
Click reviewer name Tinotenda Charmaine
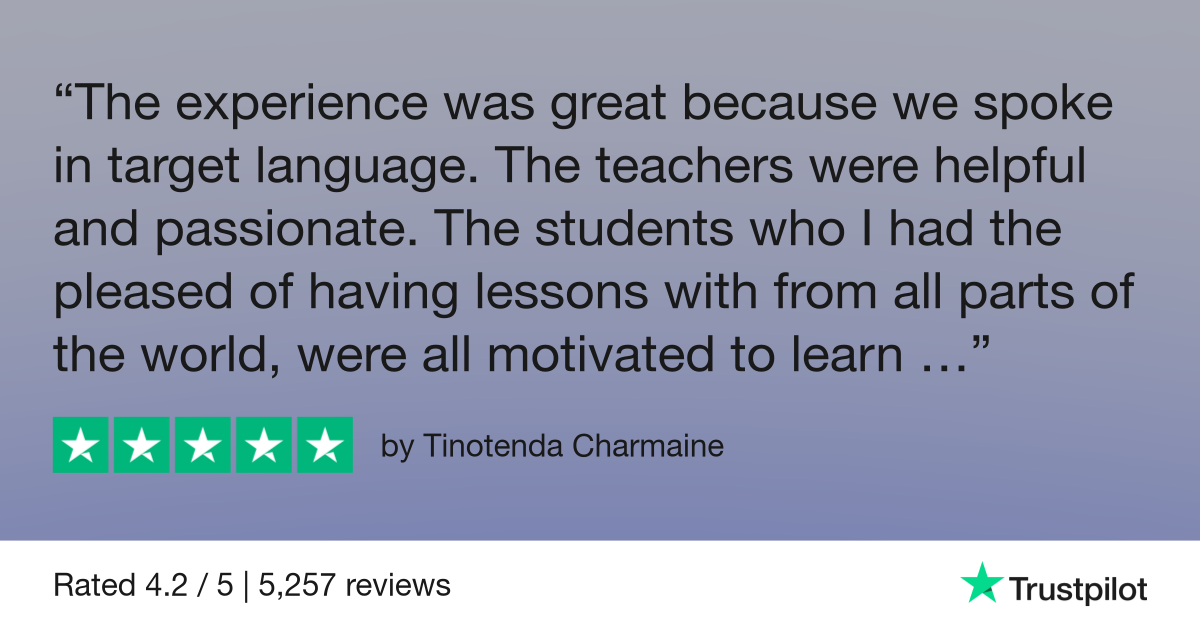(573, 446)
